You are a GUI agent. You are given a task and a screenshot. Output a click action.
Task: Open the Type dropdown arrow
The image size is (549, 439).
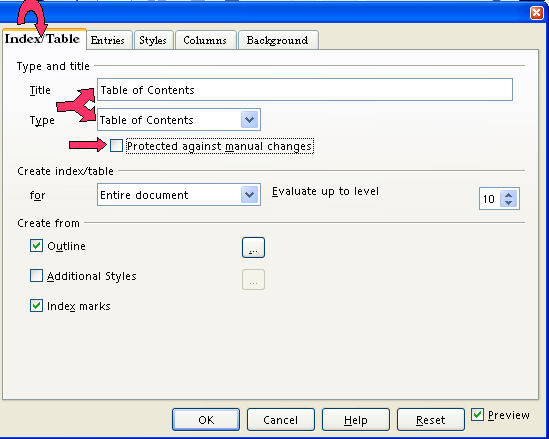[x=250, y=120]
